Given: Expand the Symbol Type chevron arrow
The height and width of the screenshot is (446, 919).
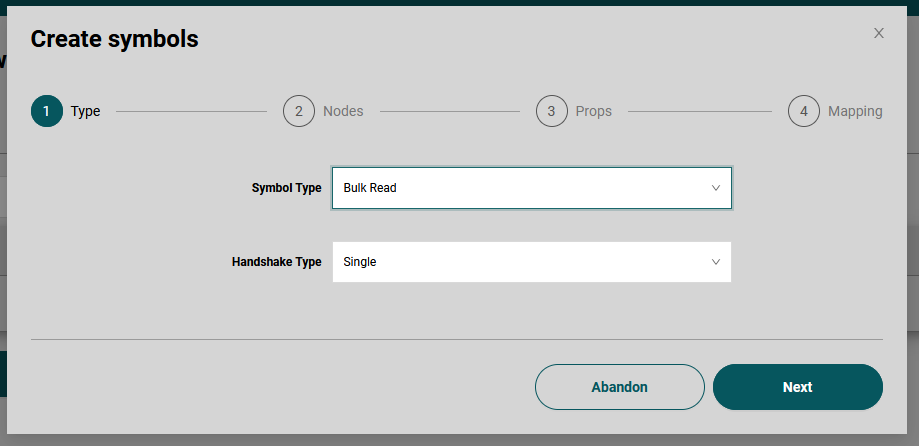Looking at the screenshot, I should coord(715,188).
